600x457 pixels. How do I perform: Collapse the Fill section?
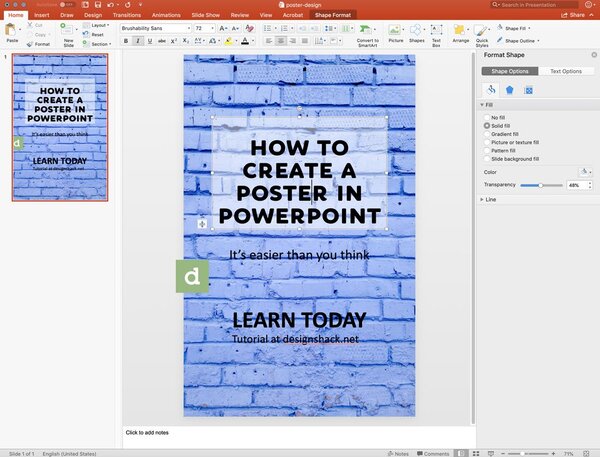487,104
